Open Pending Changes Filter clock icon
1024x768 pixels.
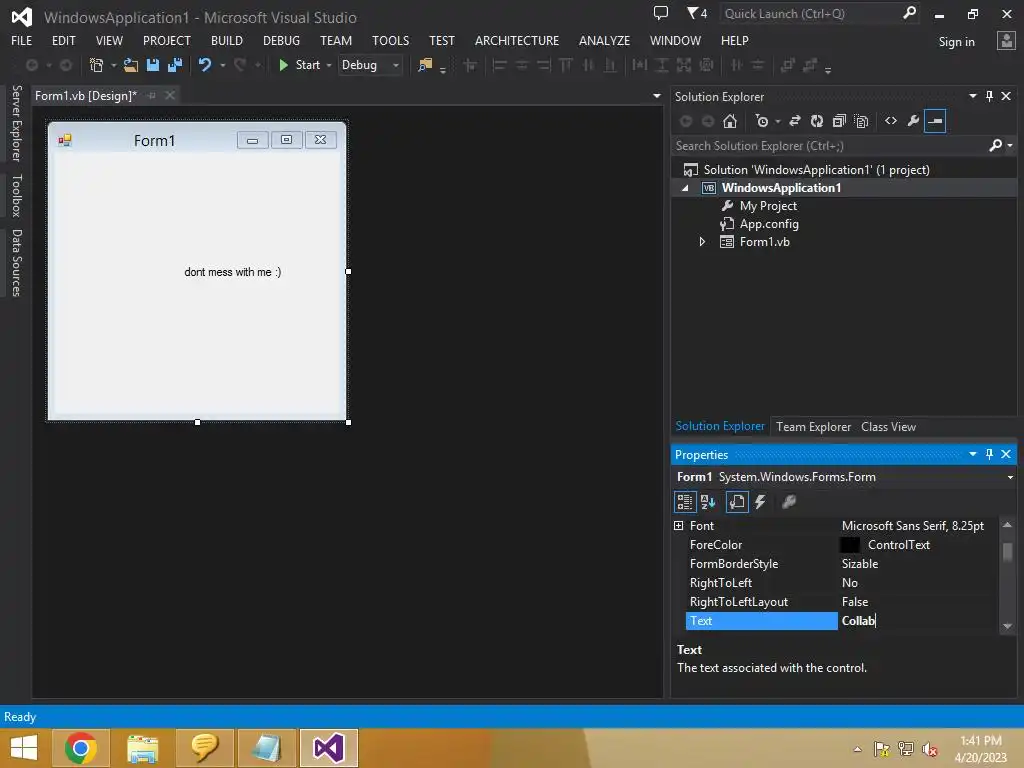(761, 121)
